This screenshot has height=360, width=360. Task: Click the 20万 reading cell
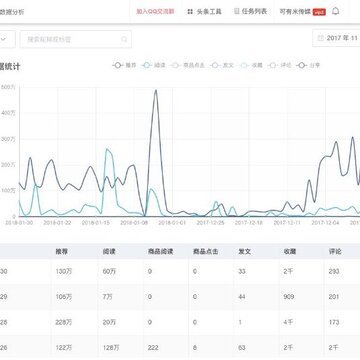tap(109, 322)
